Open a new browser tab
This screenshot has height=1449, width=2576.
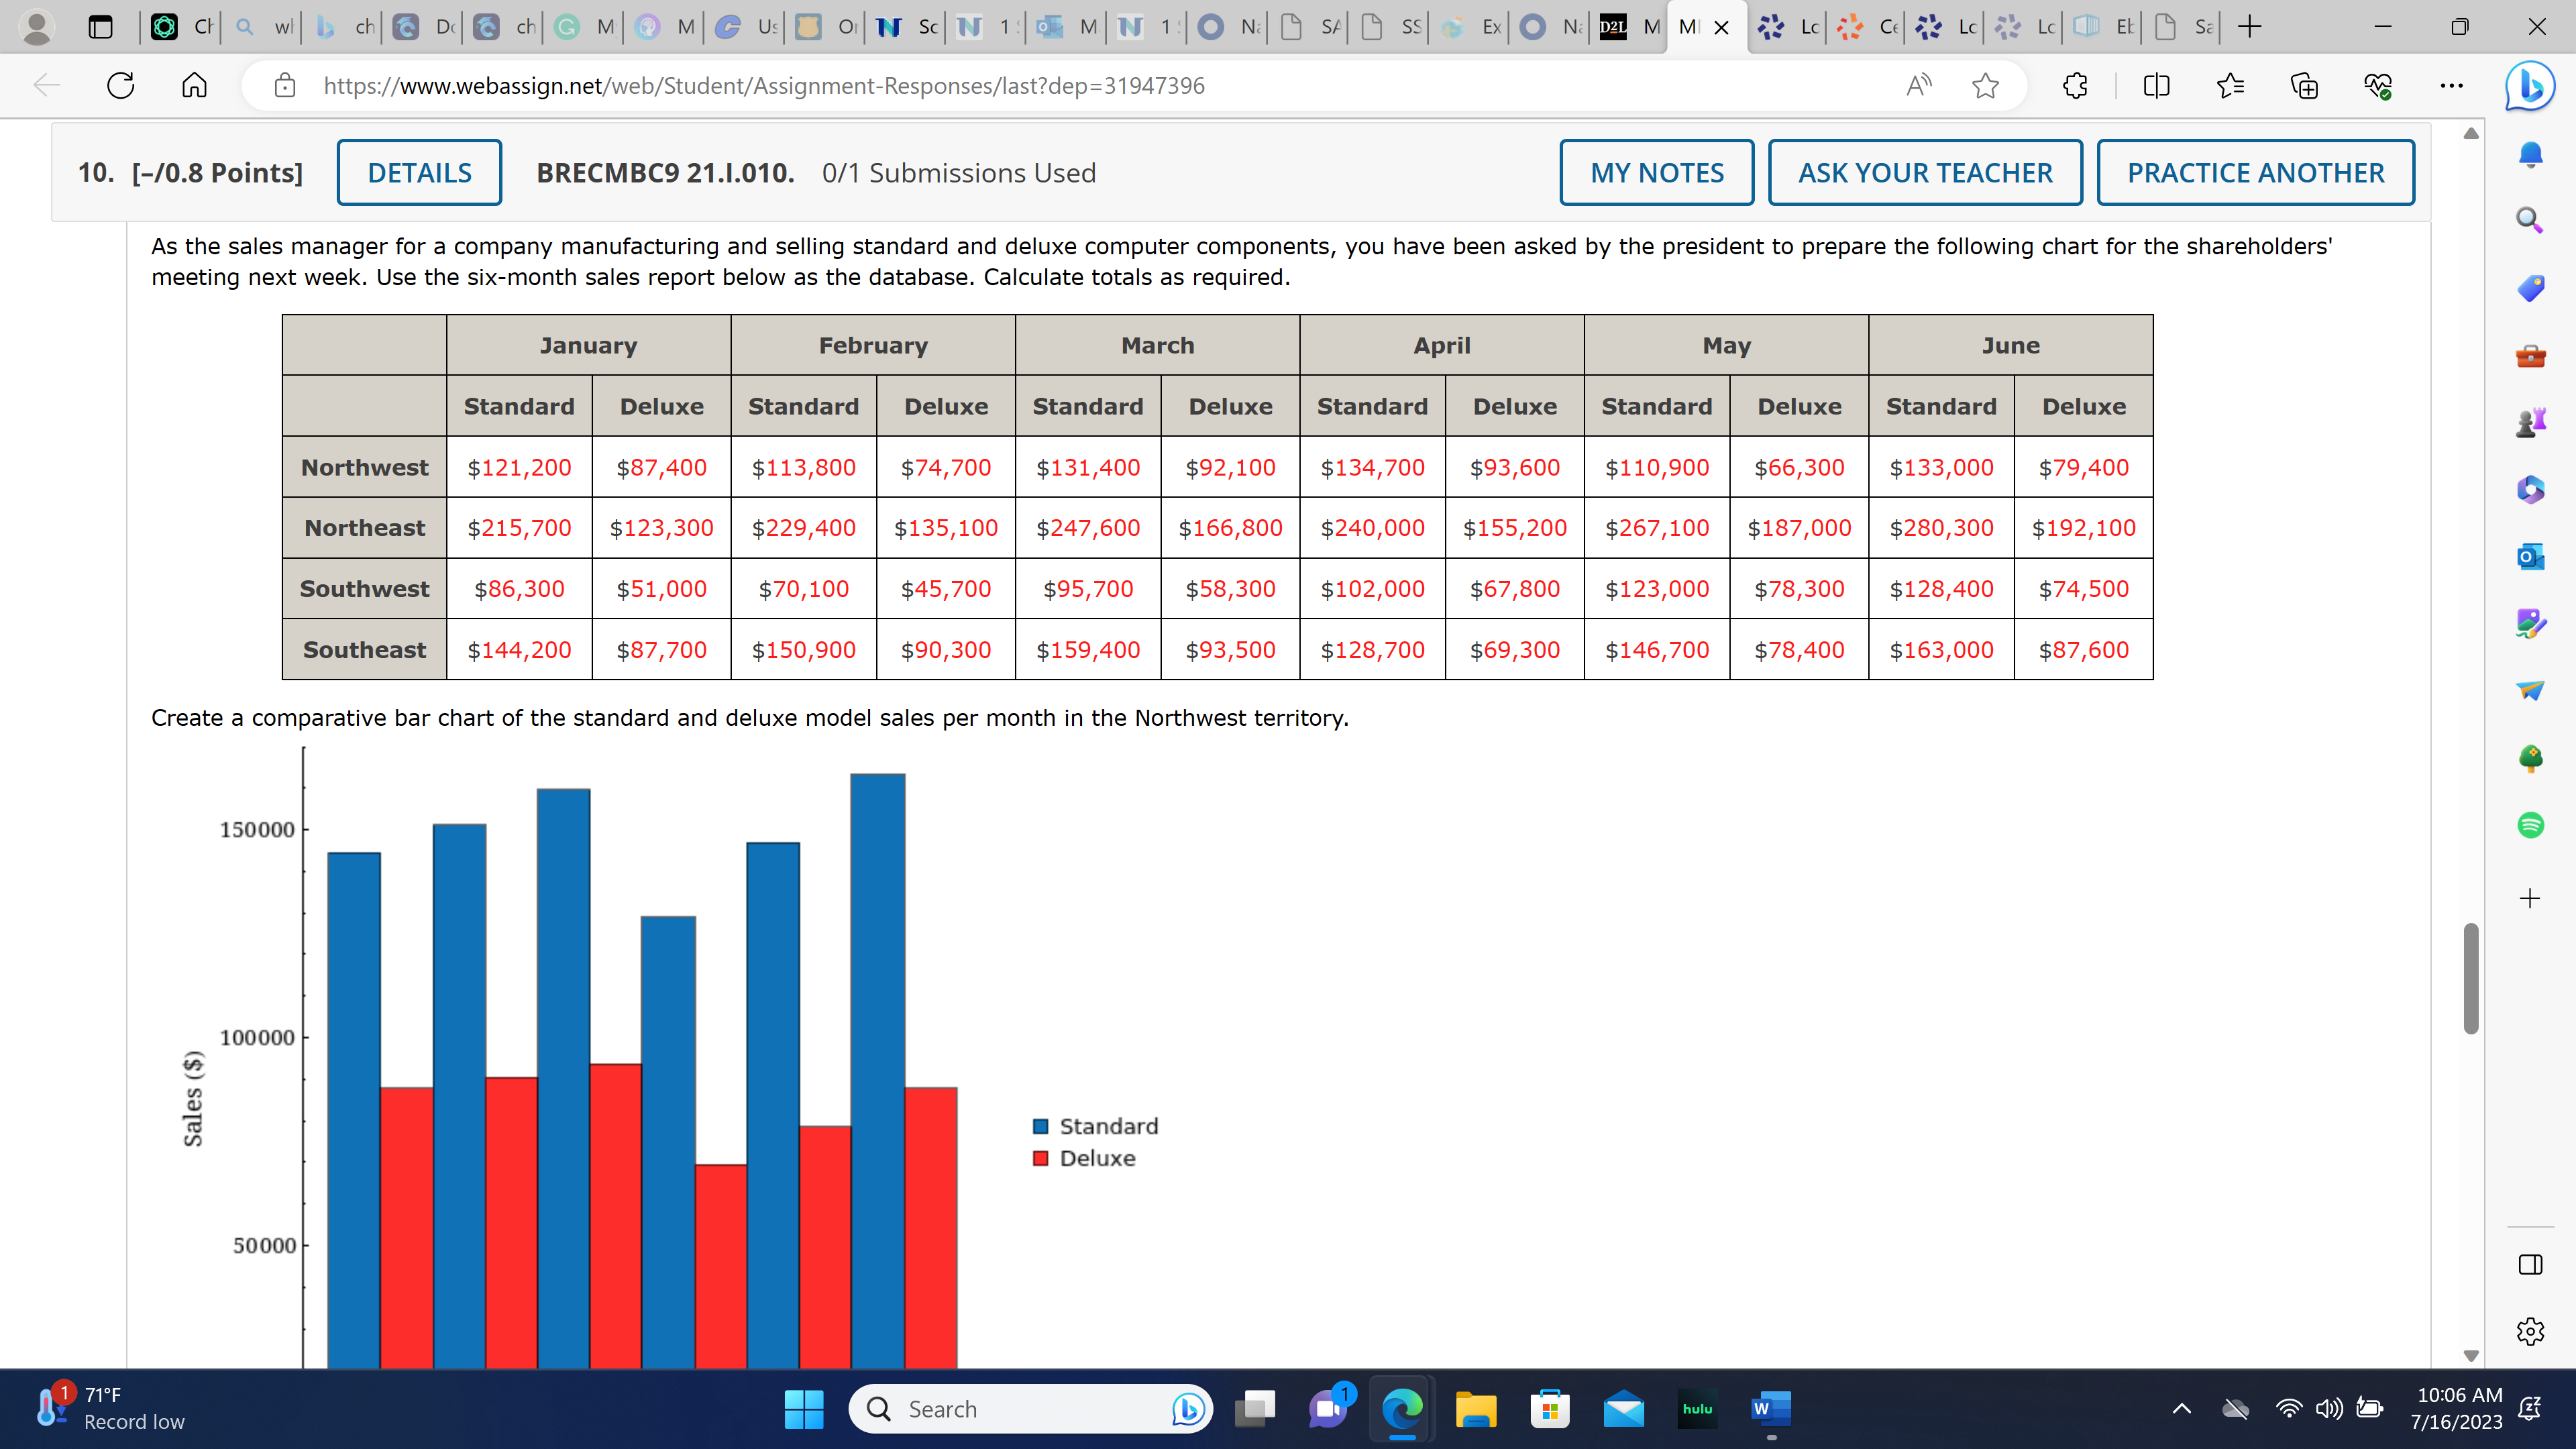click(x=2250, y=27)
